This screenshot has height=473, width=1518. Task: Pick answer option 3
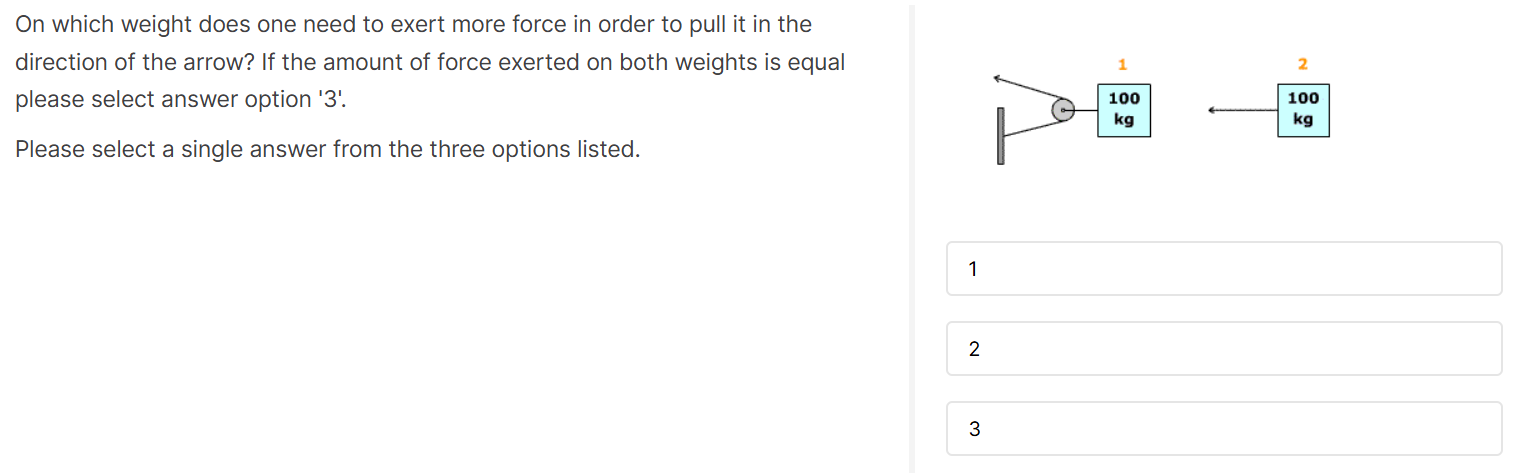1223,428
